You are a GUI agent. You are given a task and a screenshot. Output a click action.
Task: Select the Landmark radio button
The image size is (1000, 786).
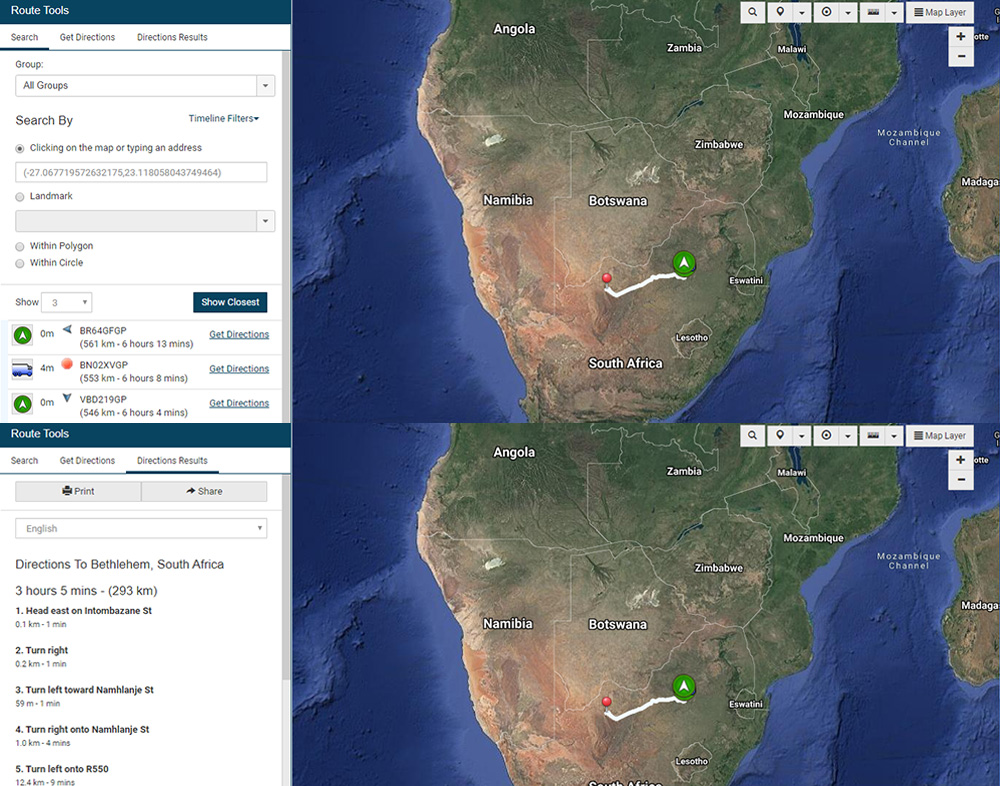(x=20, y=197)
